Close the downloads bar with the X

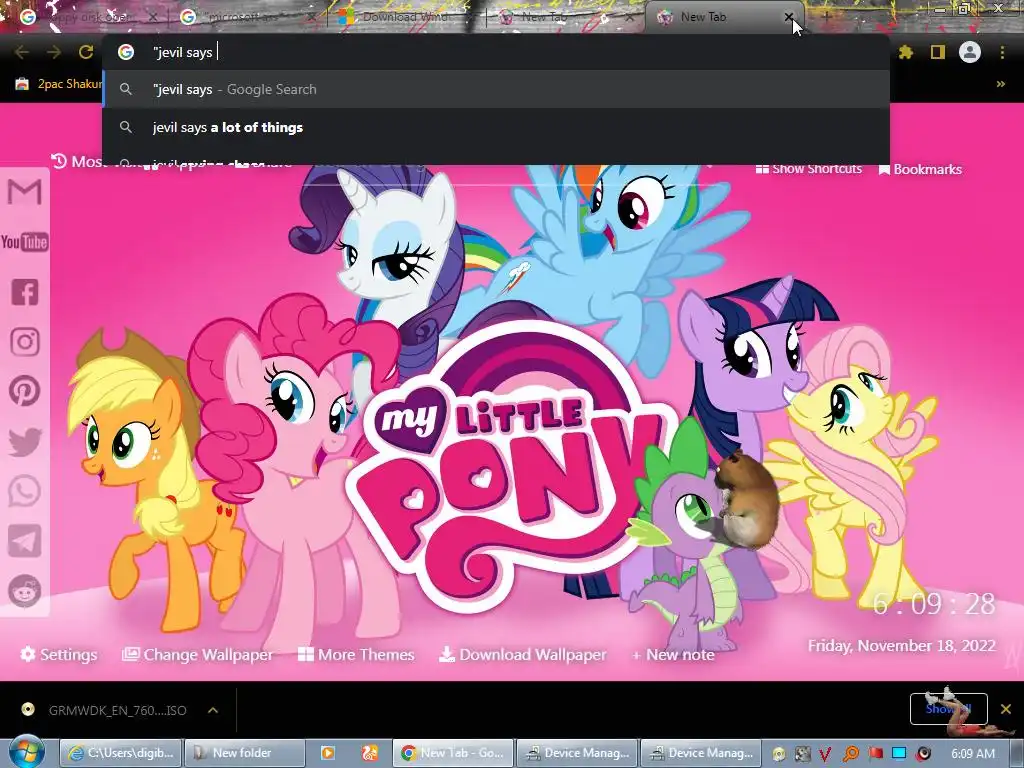(x=1006, y=709)
